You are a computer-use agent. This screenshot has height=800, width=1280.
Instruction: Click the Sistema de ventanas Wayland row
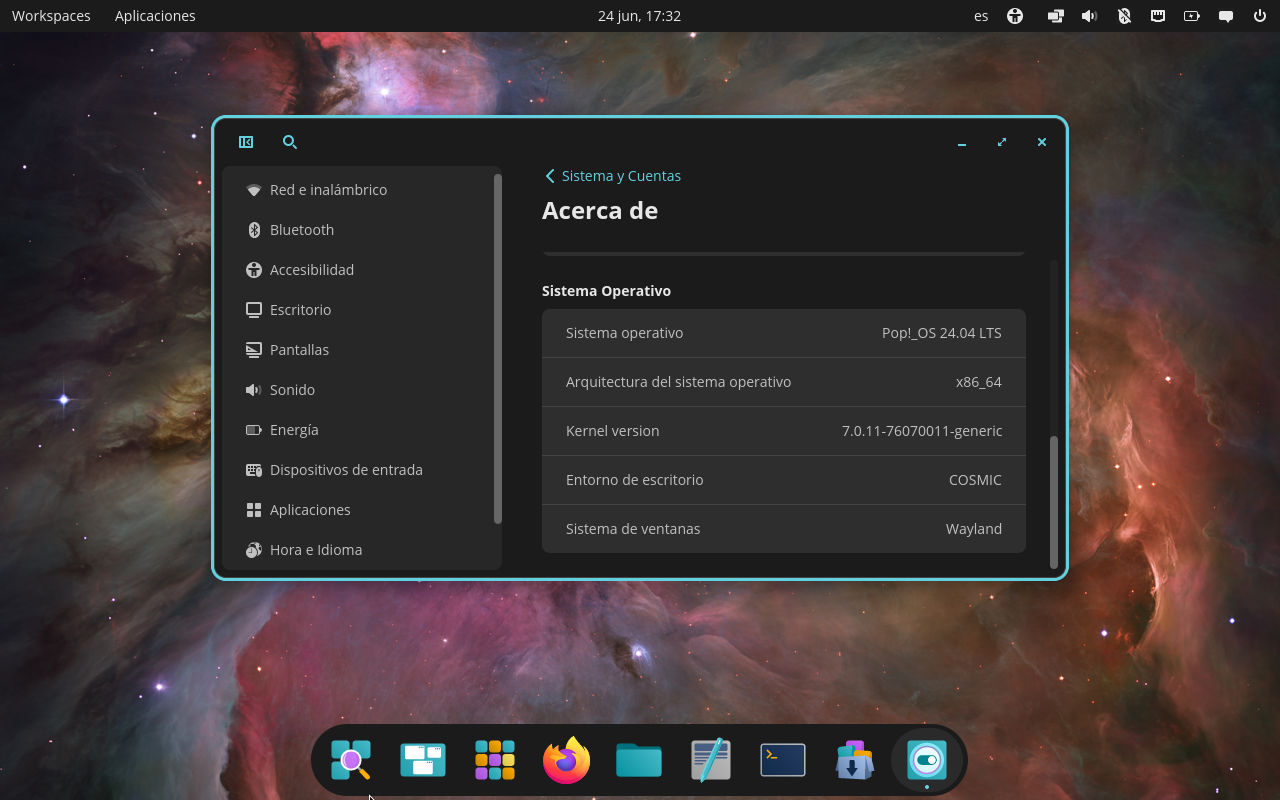784,529
